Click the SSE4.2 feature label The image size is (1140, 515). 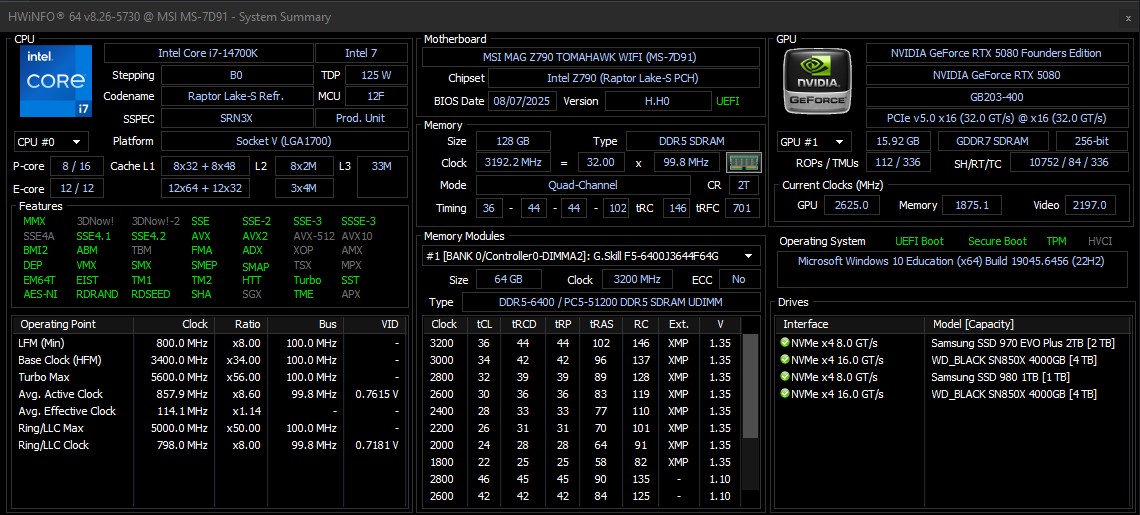click(148, 236)
